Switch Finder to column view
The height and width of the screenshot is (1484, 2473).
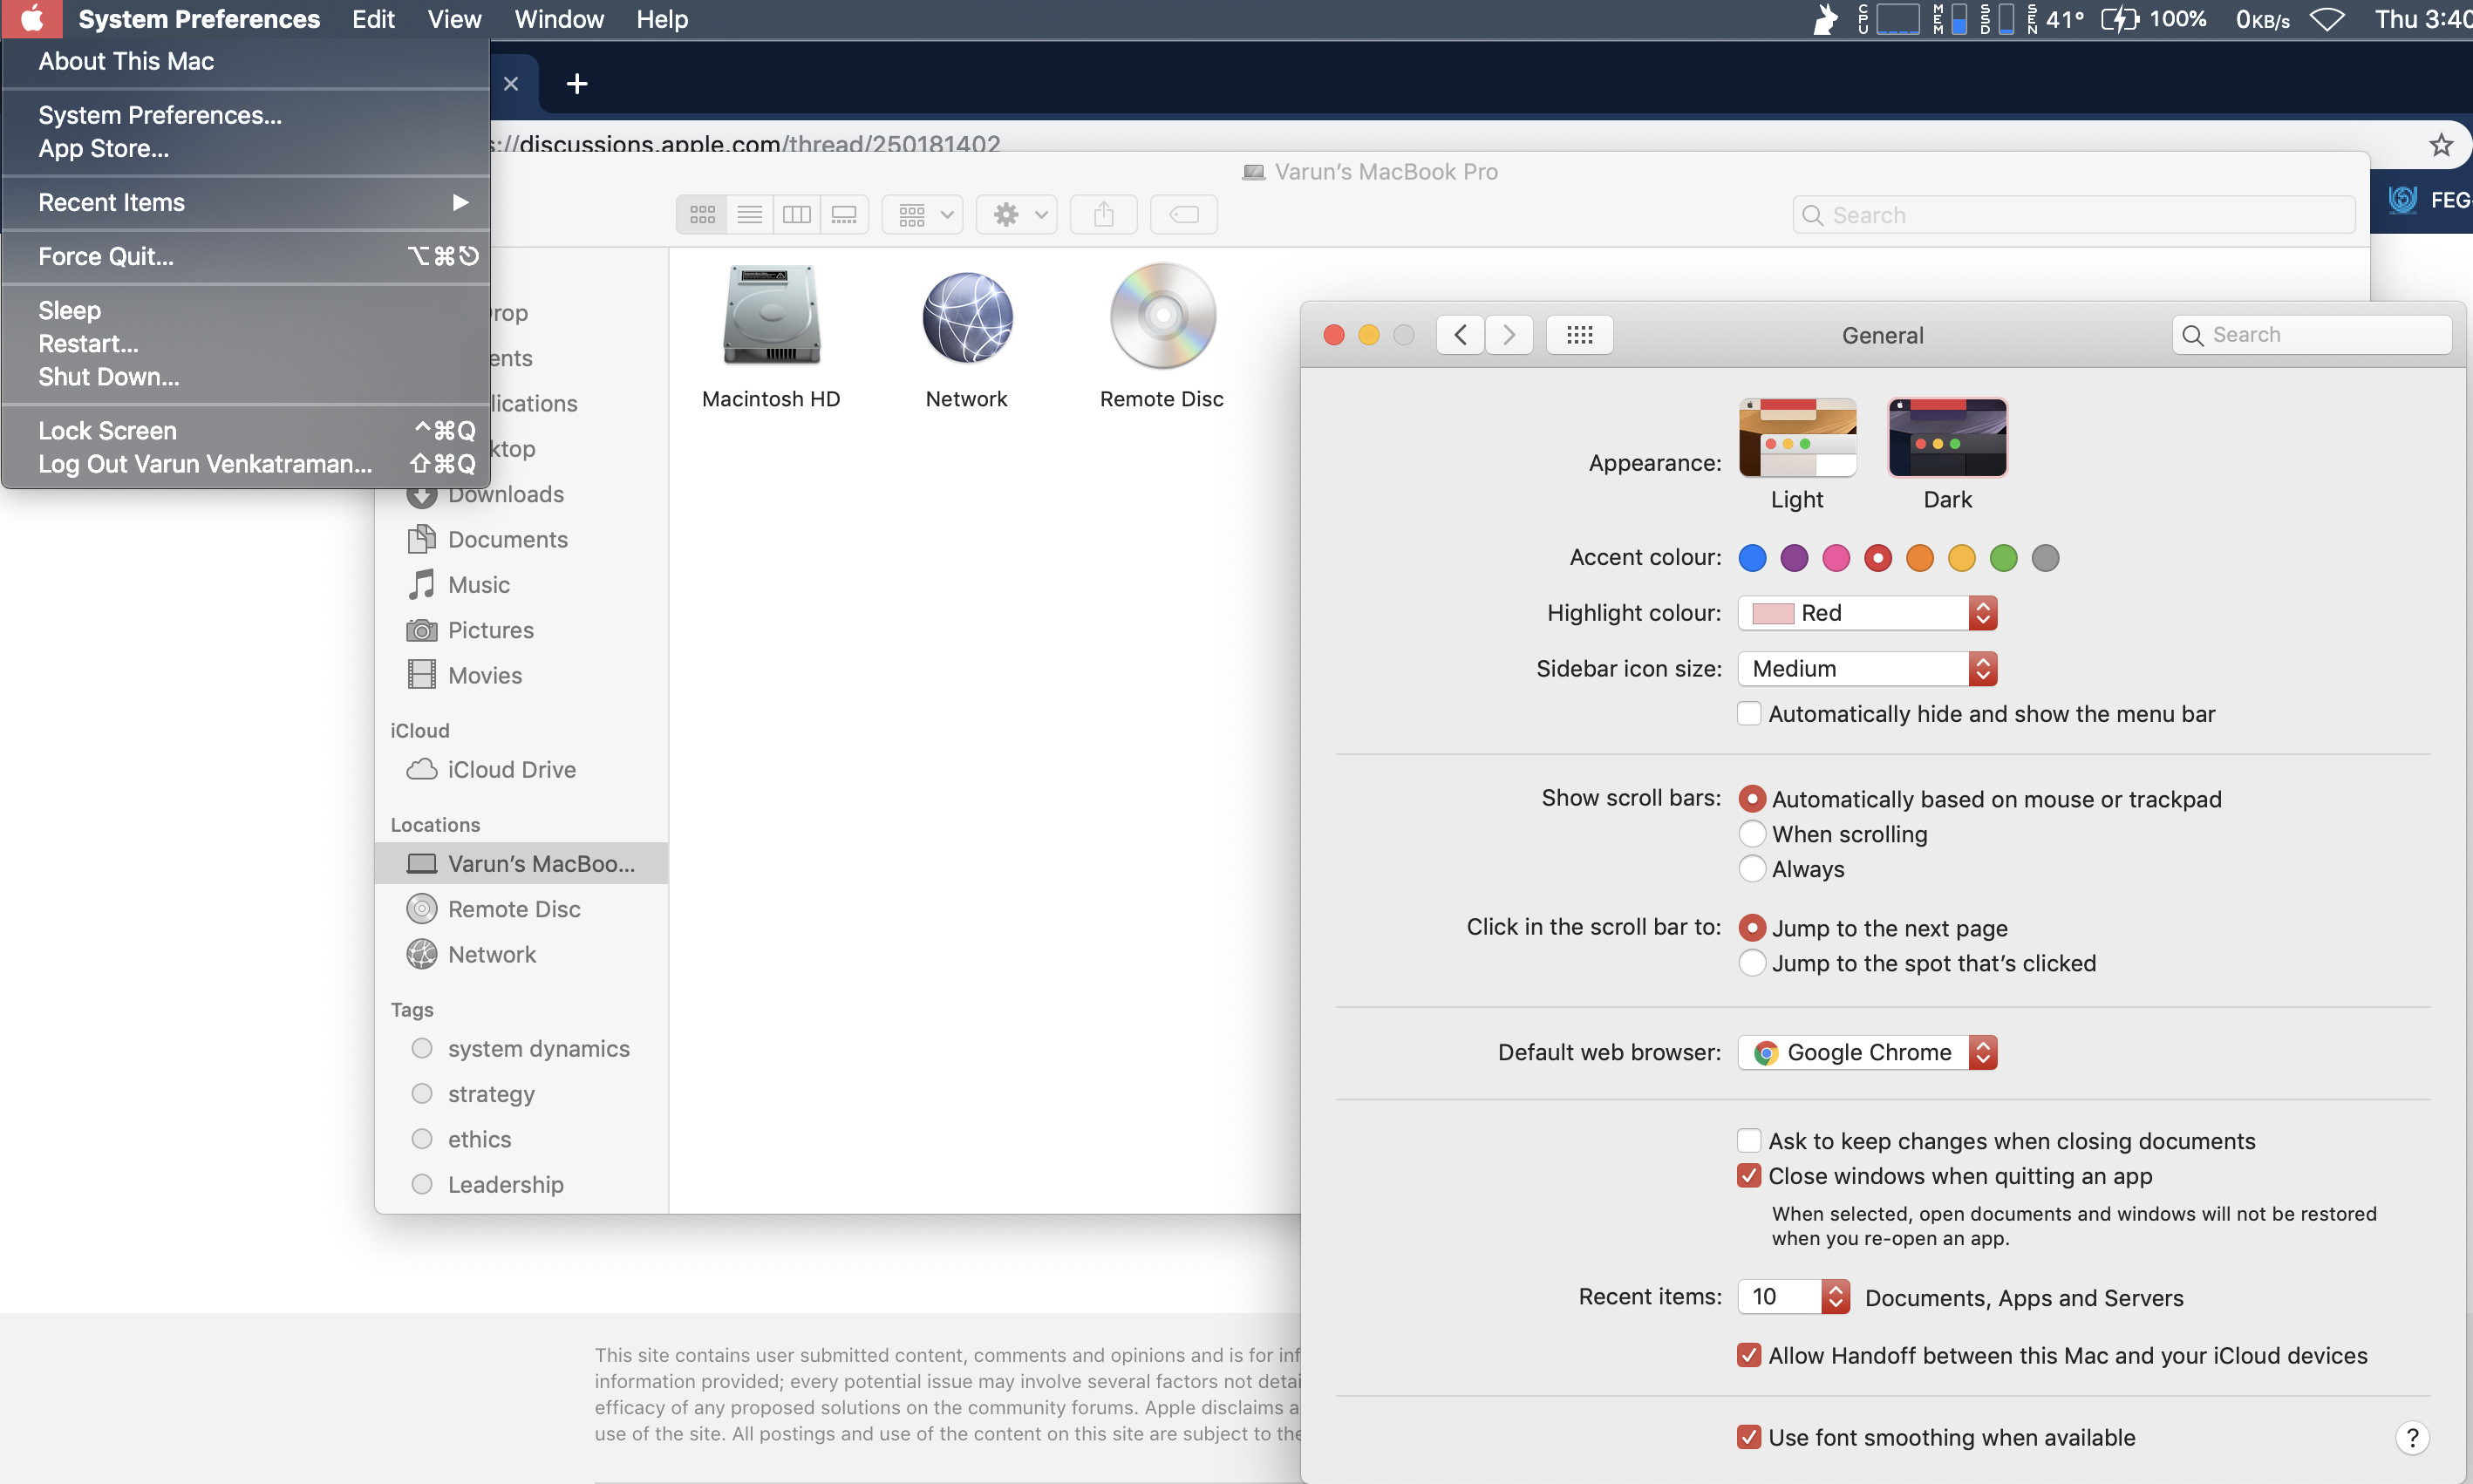pos(797,215)
